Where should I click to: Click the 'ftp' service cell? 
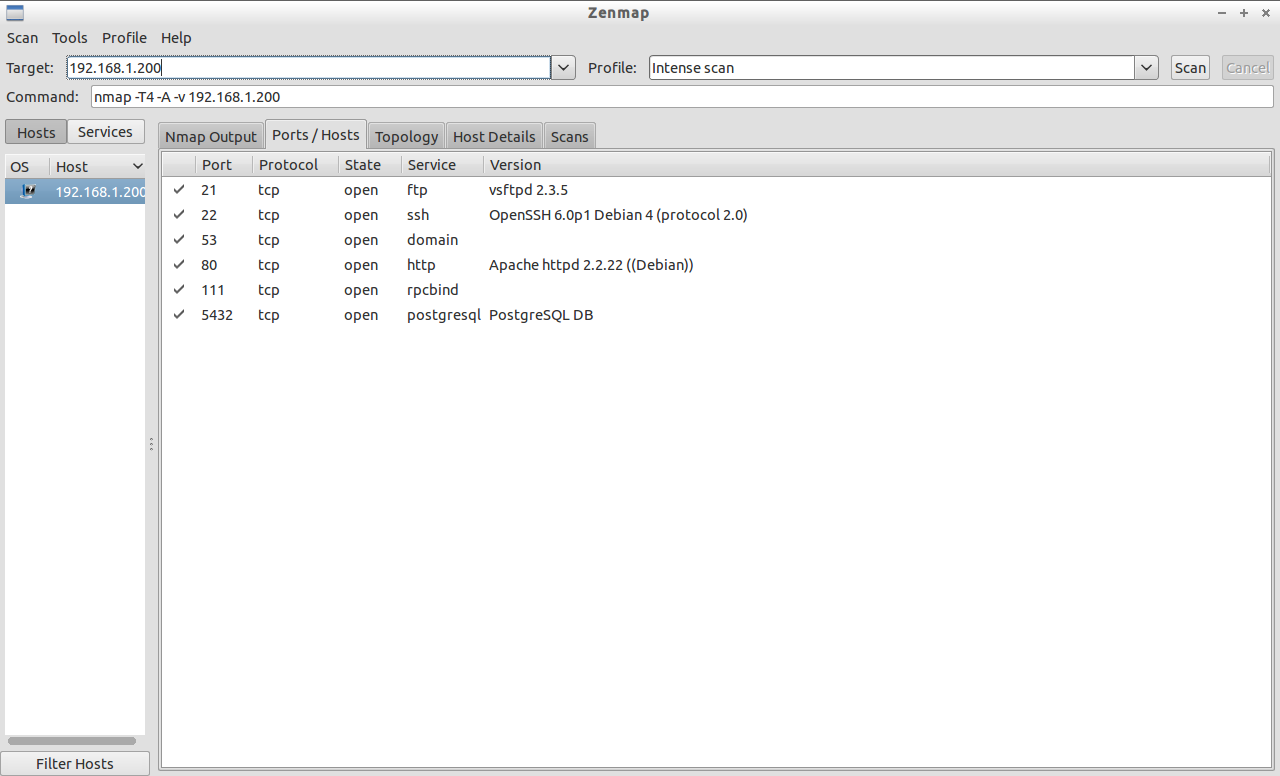(417, 189)
